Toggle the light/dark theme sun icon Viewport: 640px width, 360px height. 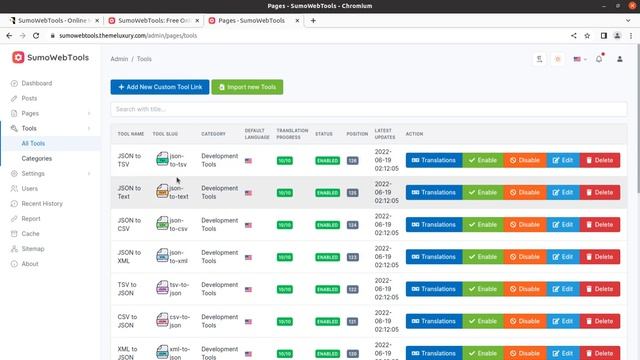(x=558, y=59)
